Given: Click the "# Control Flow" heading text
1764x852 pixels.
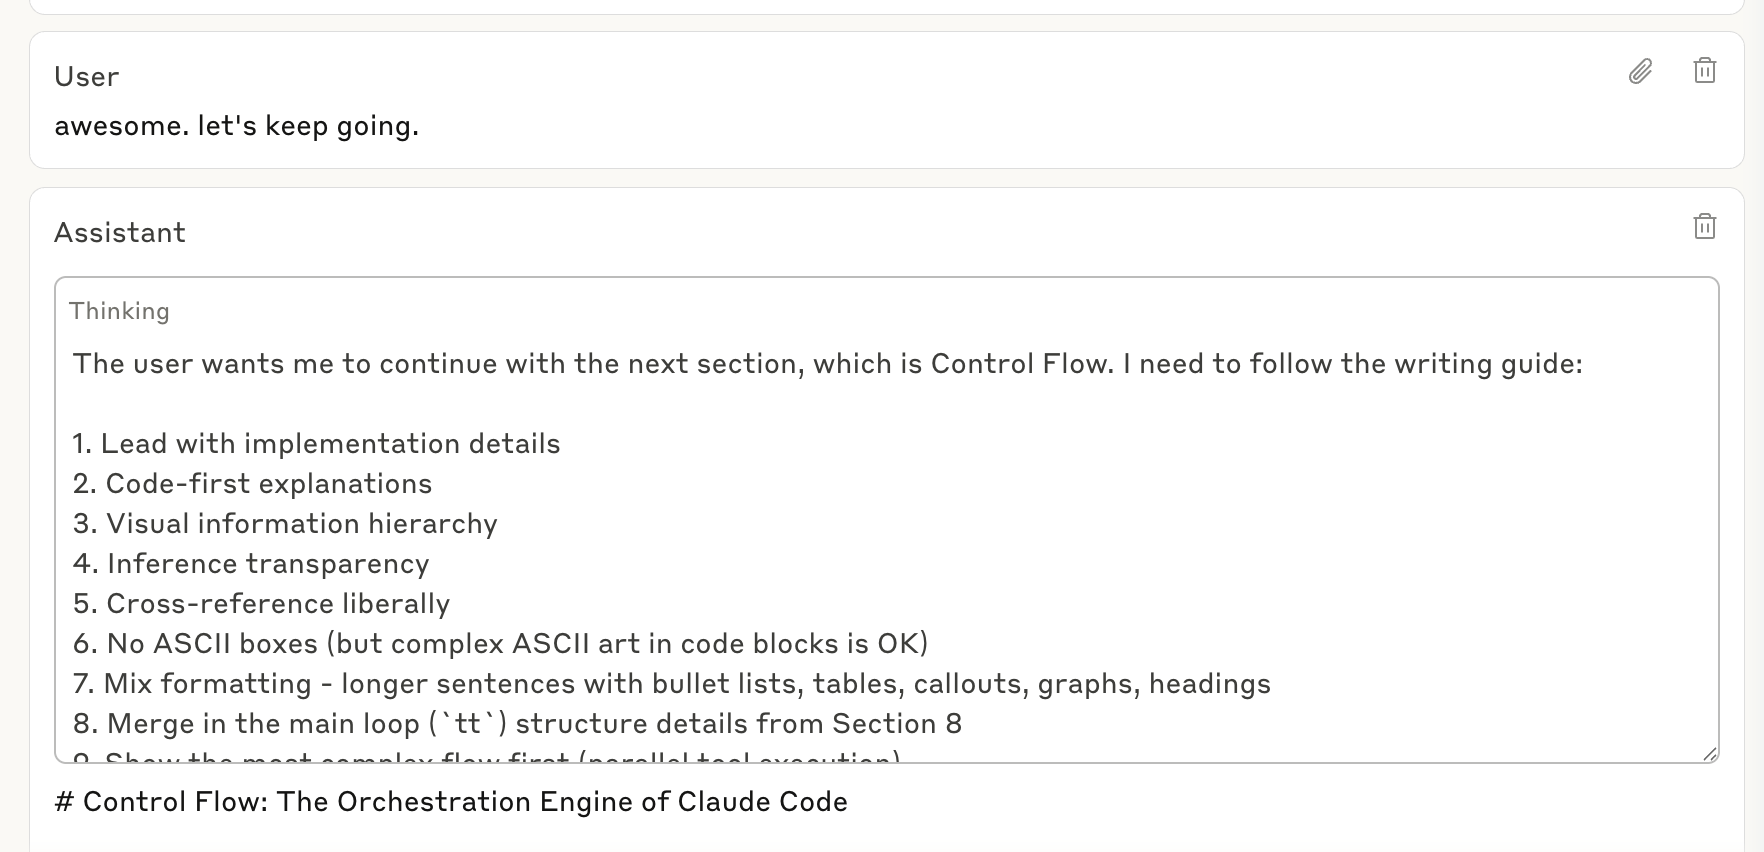Looking at the screenshot, I should pyautogui.click(x=451, y=801).
